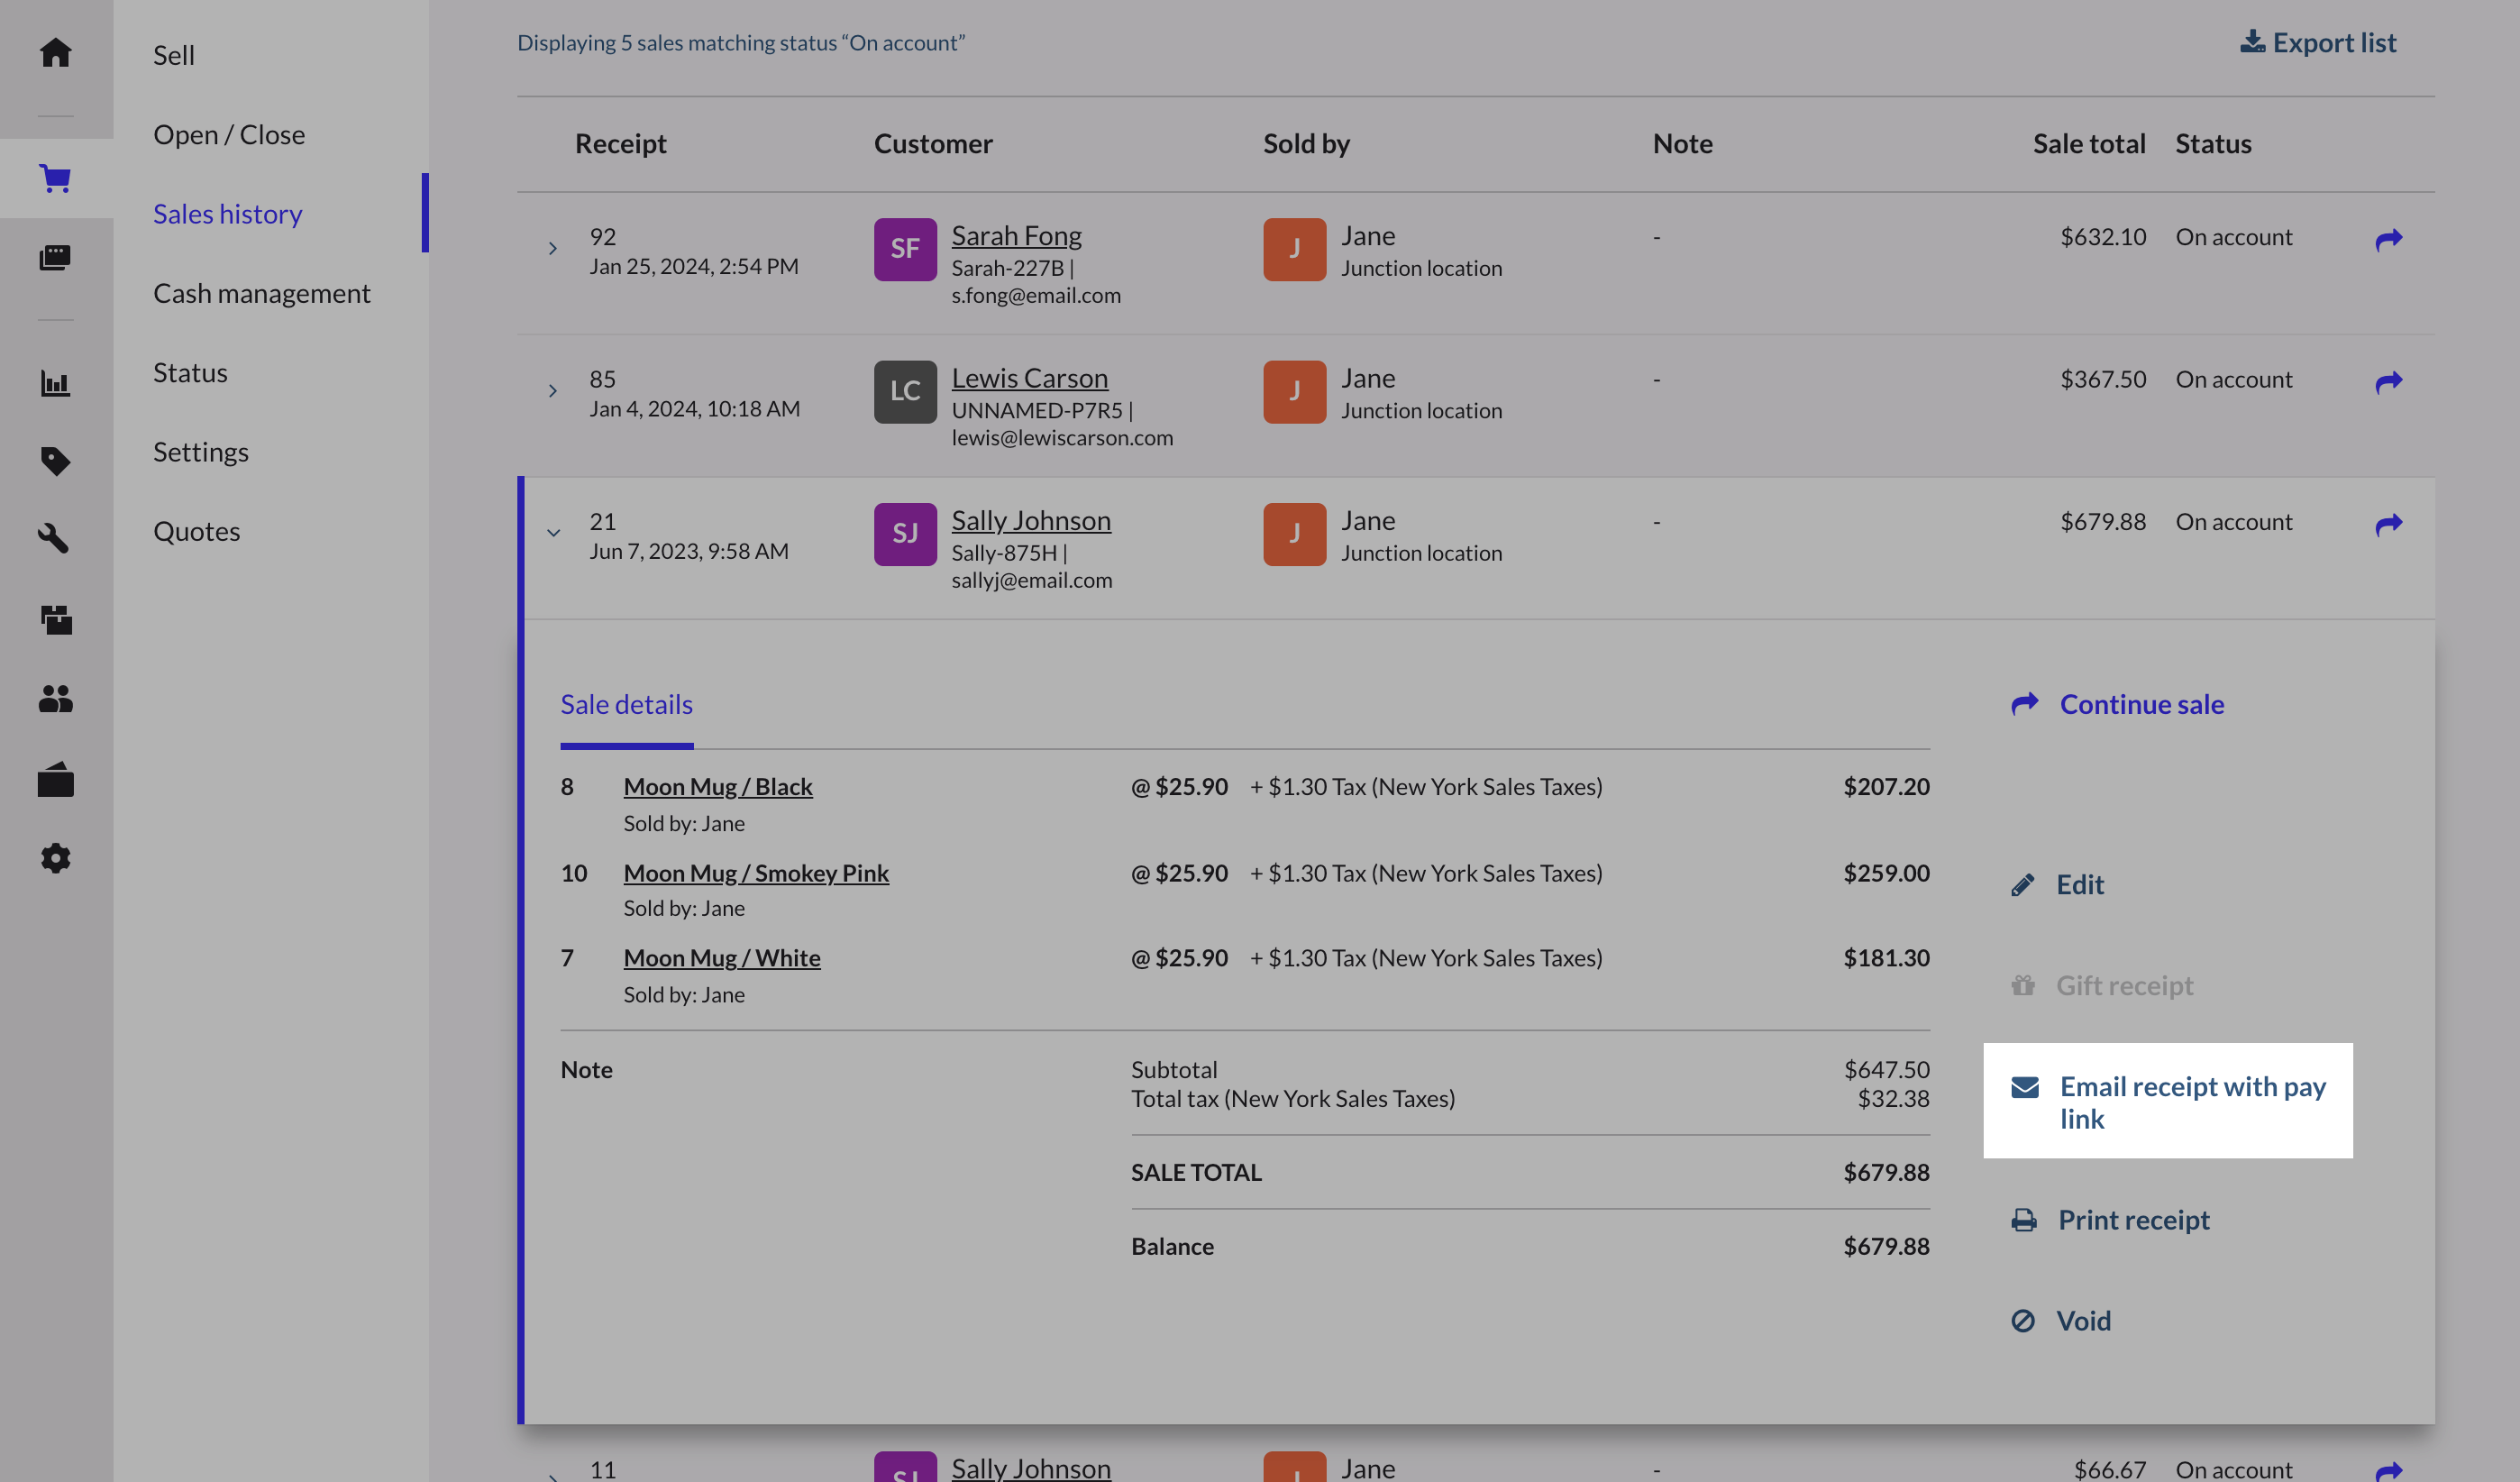Expand receipt 85 sale row
Image resolution: width=2520 pixels, height=1482 pixels.
coord(553,391)
